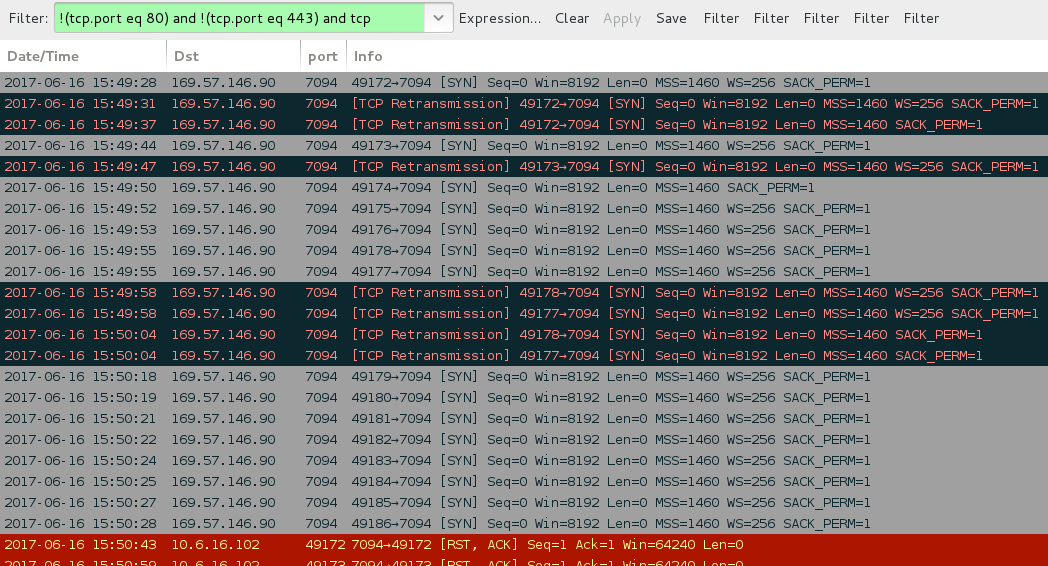
Task: Click the greyed-out Apply button
Action: coord(622,19)
